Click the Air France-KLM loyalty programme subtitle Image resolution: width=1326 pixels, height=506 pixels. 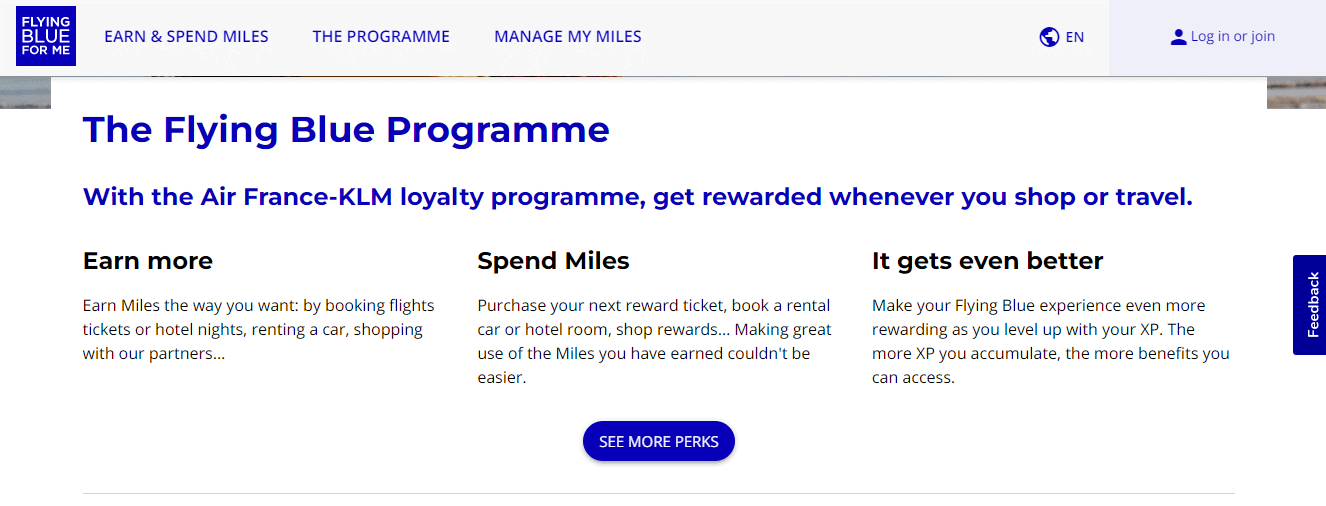pos(638,197)
